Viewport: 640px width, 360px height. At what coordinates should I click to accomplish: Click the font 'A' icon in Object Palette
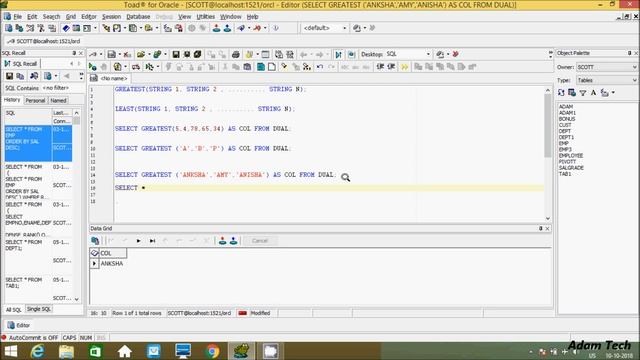(593, 93)
